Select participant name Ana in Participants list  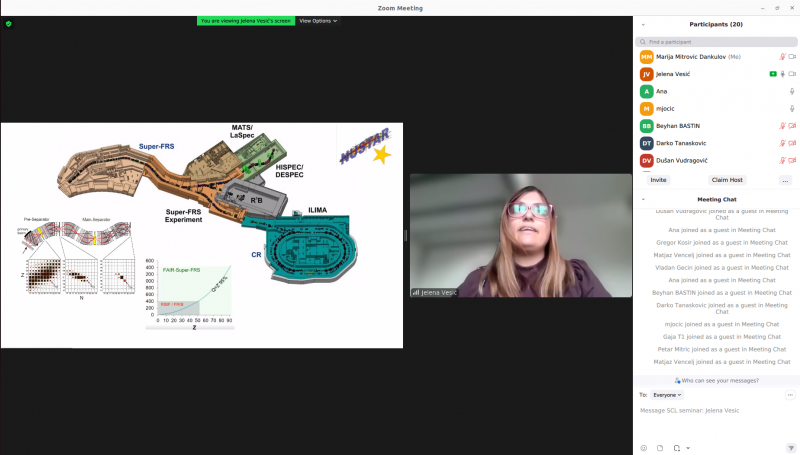point(662,92)
